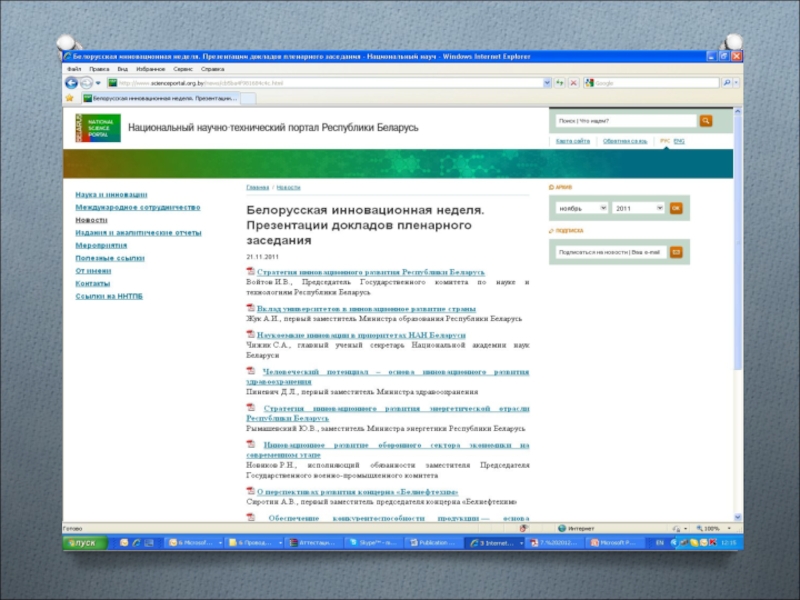This screenshot has height=600, width=800.
Task: Click the scrollbar down arrow
Action: [737, 517]
